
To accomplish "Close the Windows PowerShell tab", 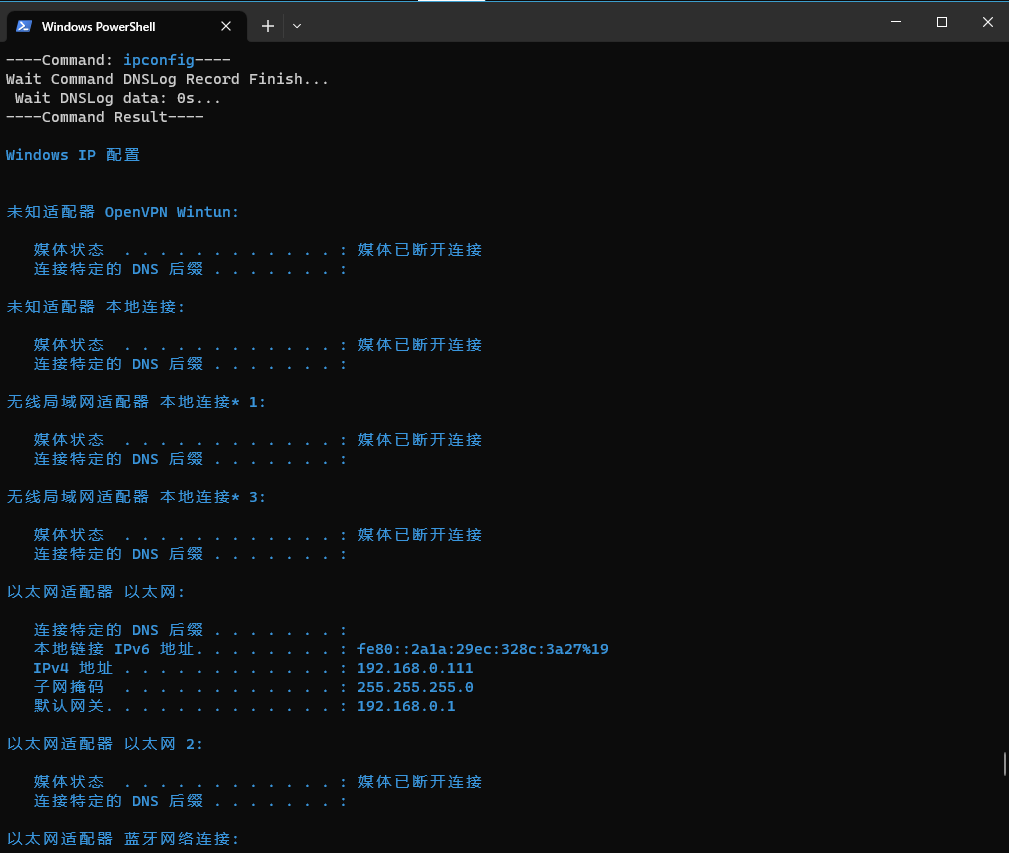I will click(x=227, y=26).
